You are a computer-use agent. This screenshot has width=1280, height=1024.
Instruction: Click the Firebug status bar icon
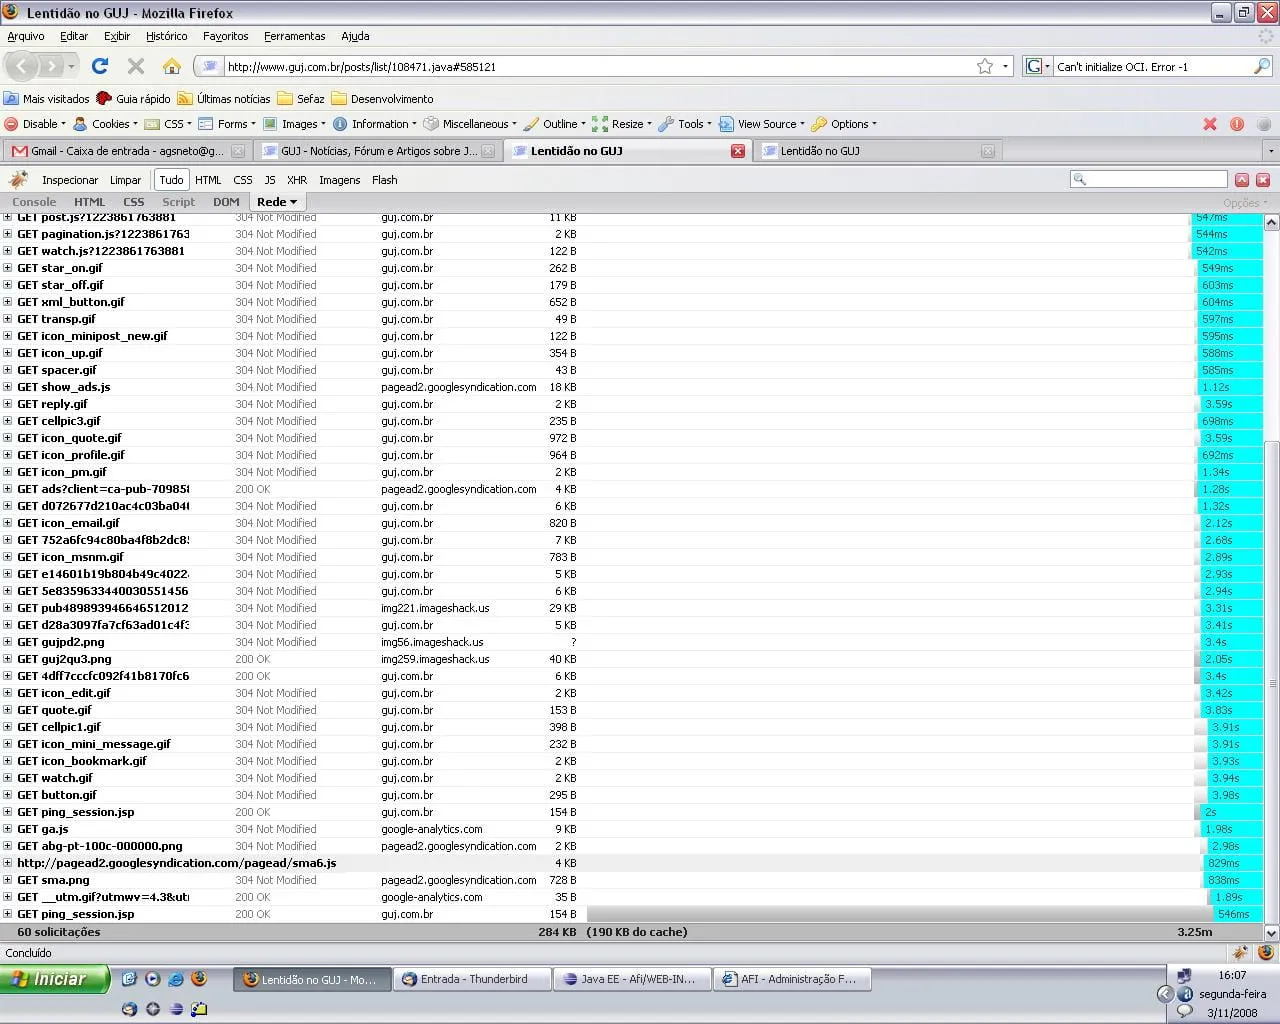tap(1240, 953)
